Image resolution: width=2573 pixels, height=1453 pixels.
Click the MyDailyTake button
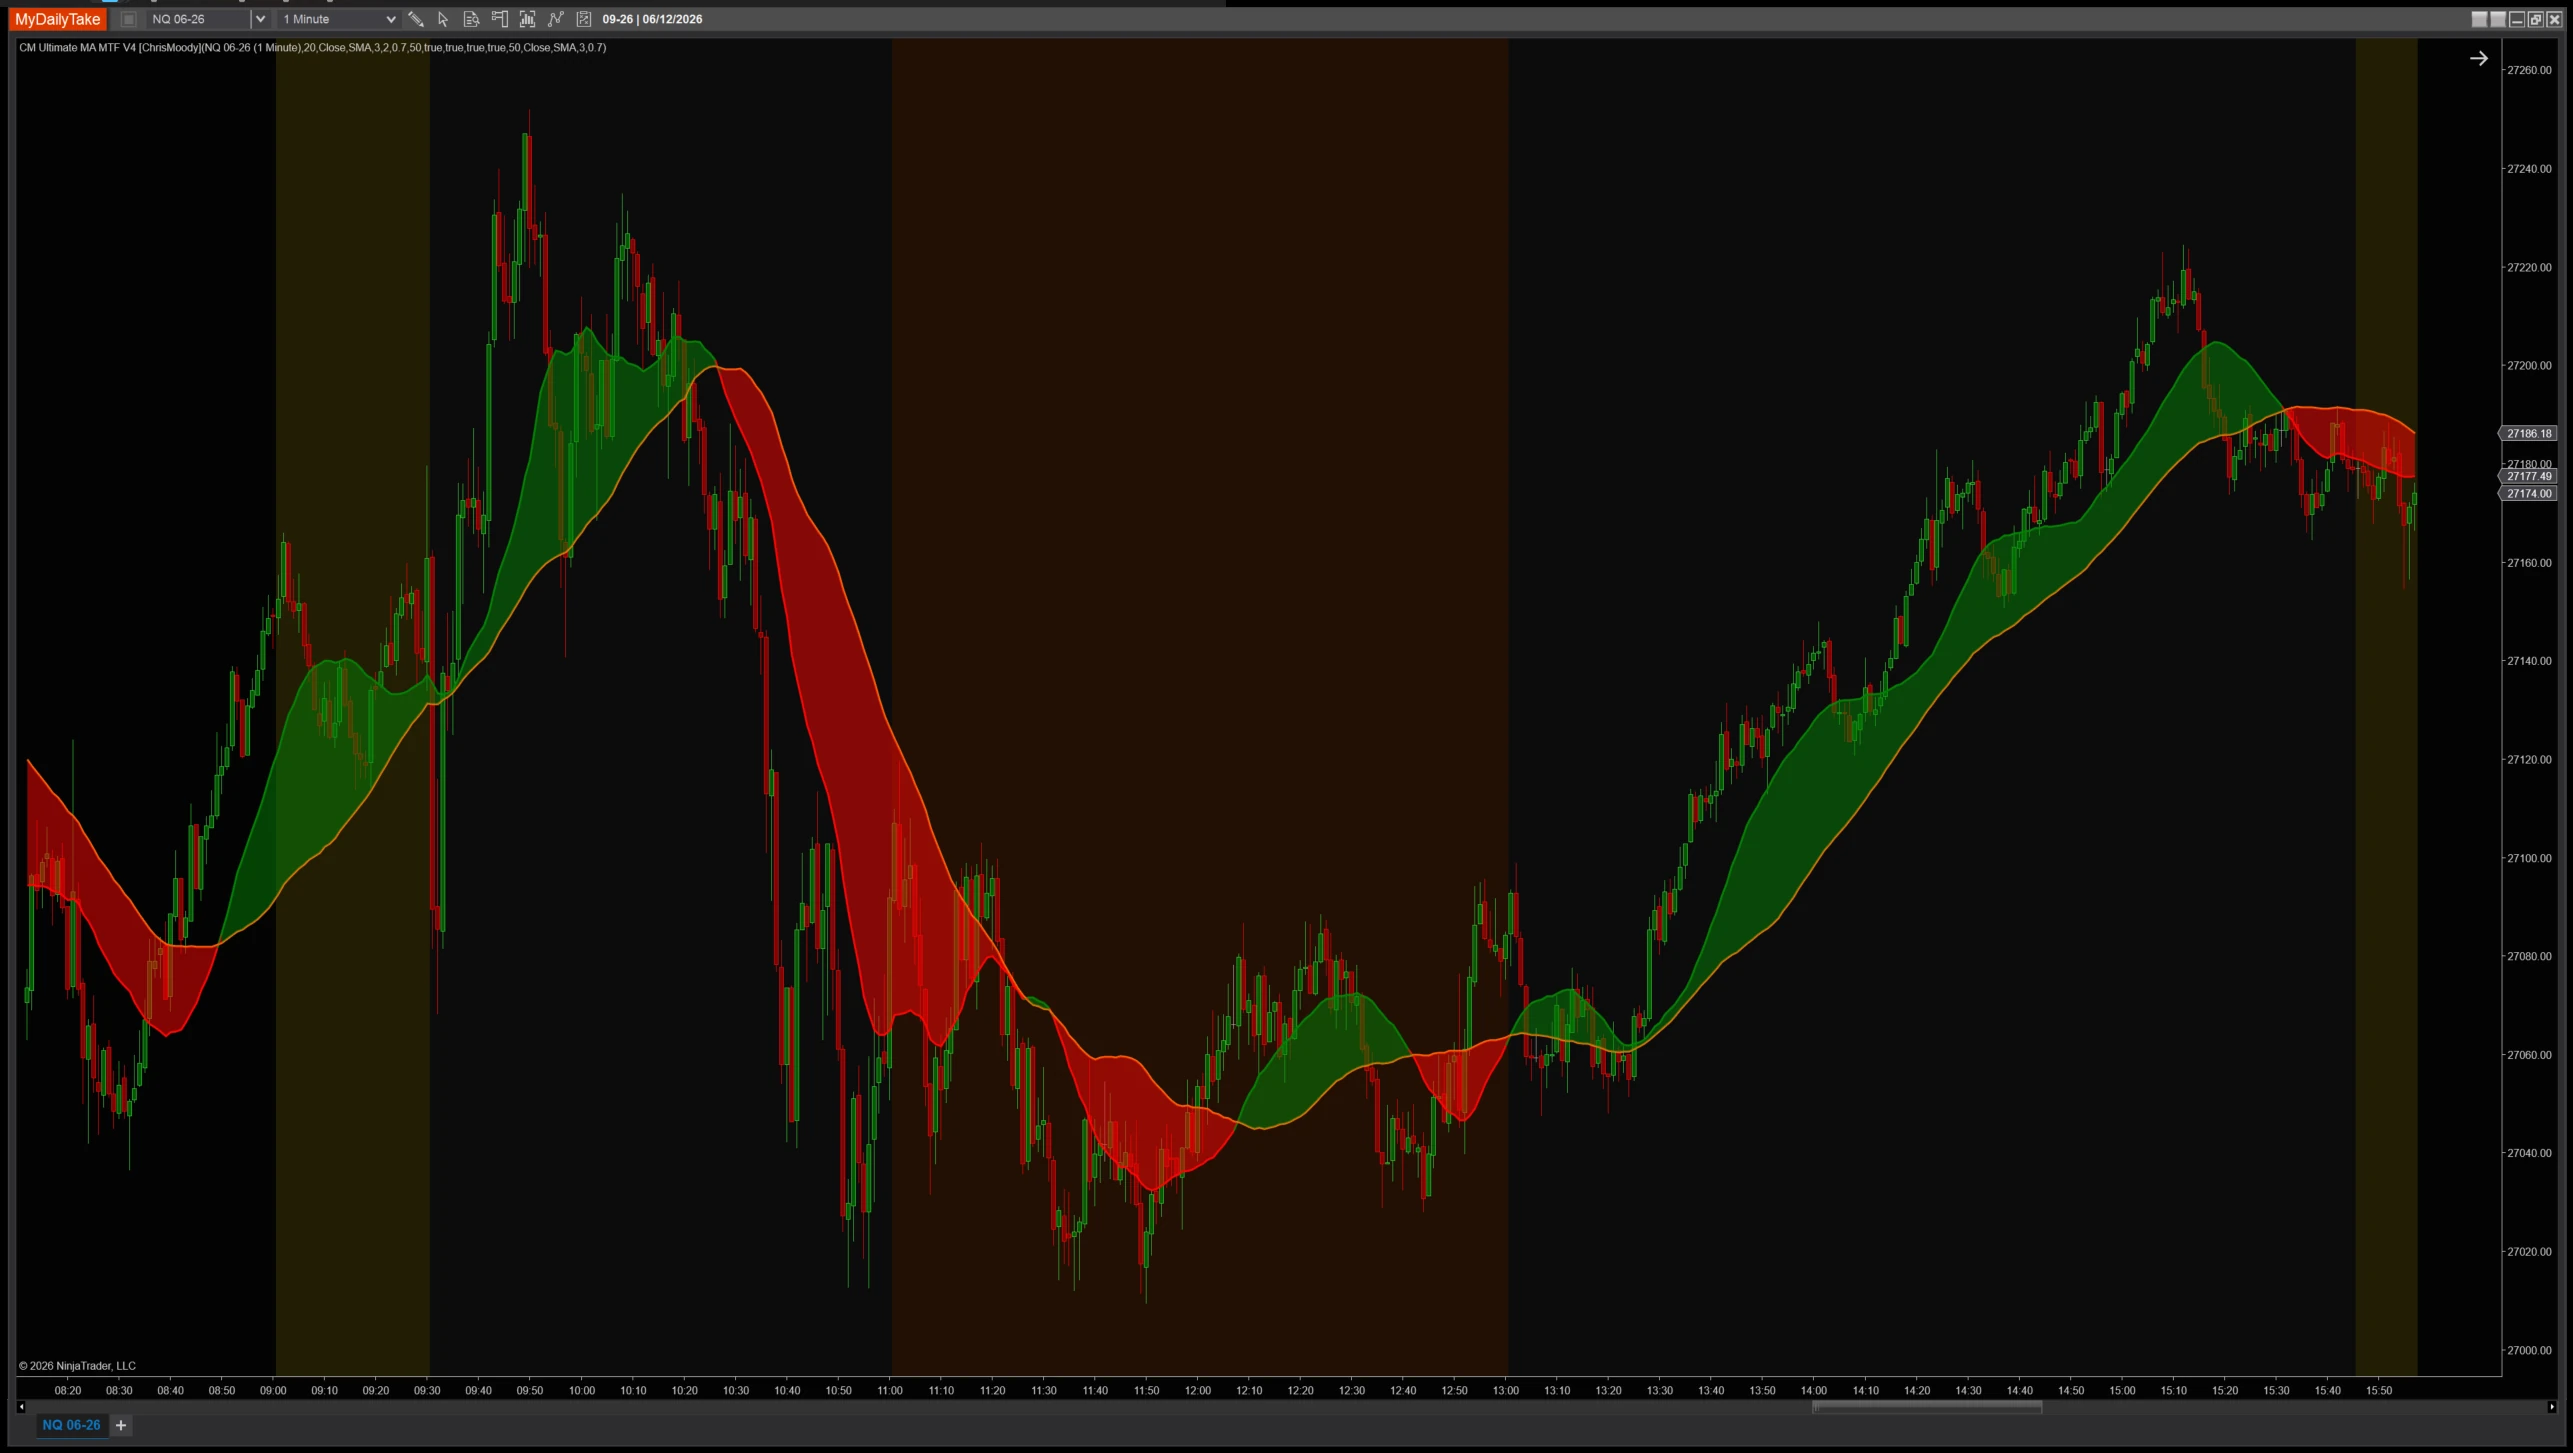[x=58, y=19]
